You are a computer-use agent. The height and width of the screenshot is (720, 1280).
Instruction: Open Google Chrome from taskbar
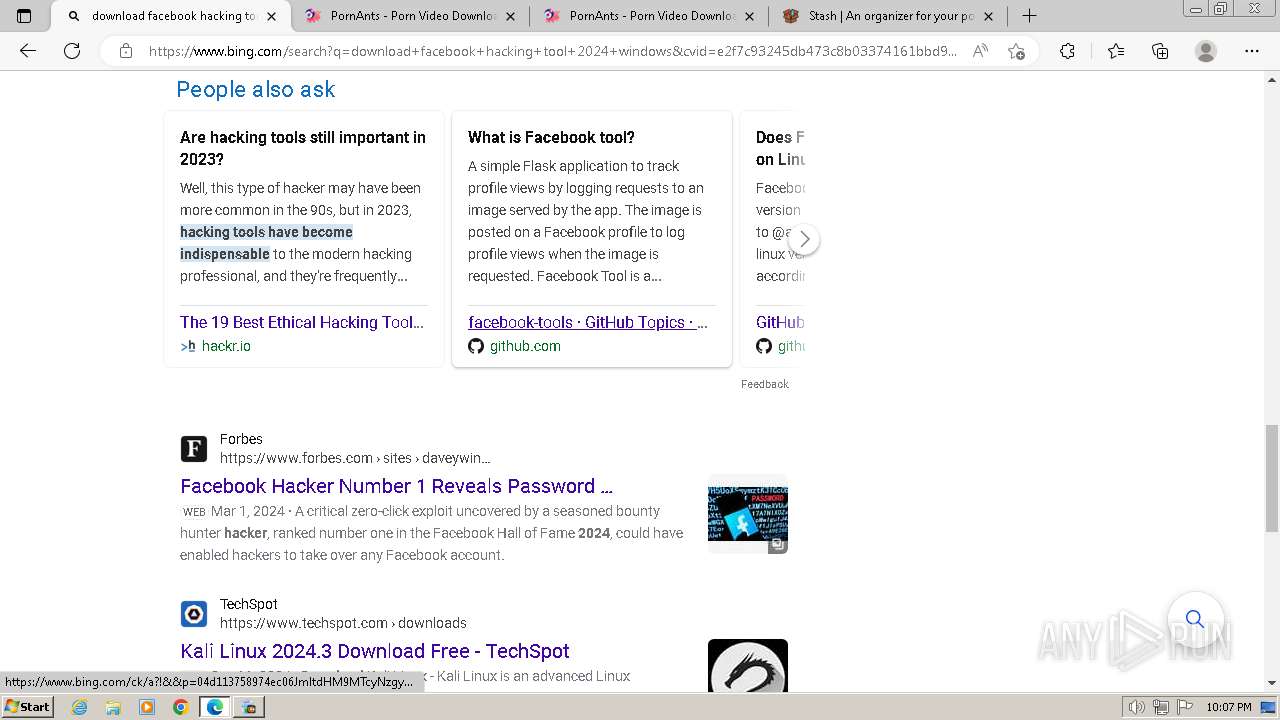(181, 707)
